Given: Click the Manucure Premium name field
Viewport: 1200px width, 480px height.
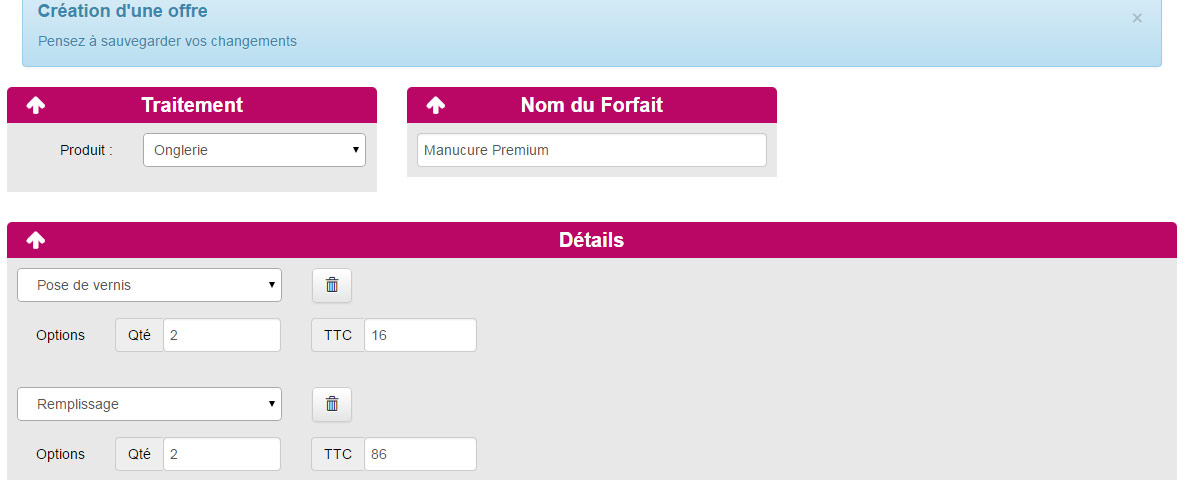Looking at the screenshot, I should (592, 150).
